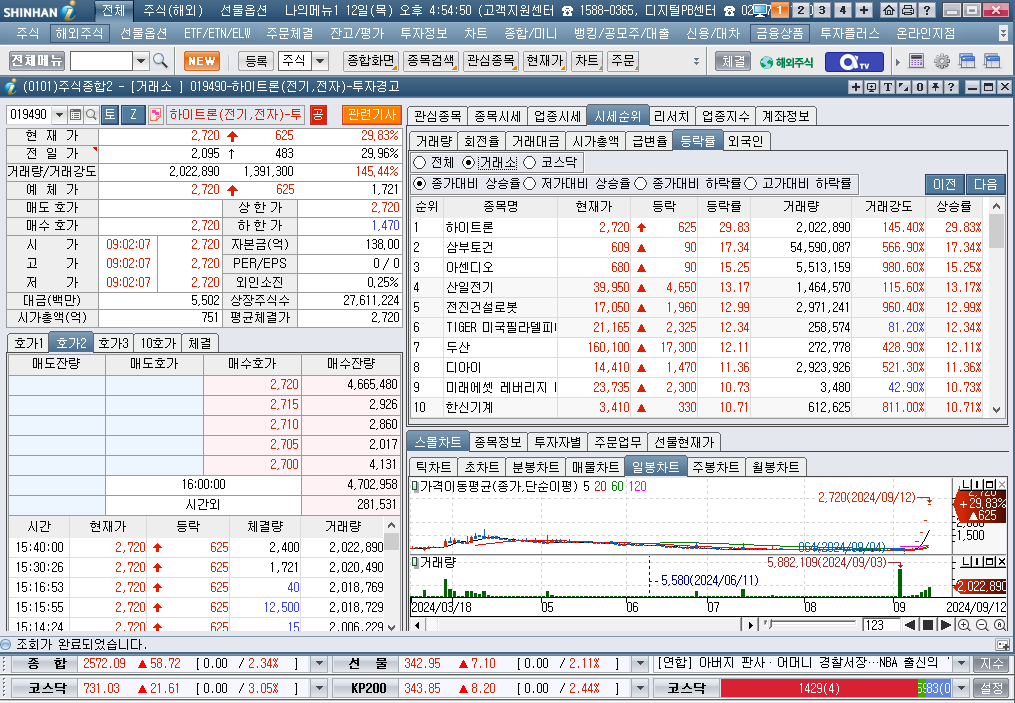Click the screen-link monitor icon in the window bar
The image size is (1015, 703).
[x=871, y=87]
